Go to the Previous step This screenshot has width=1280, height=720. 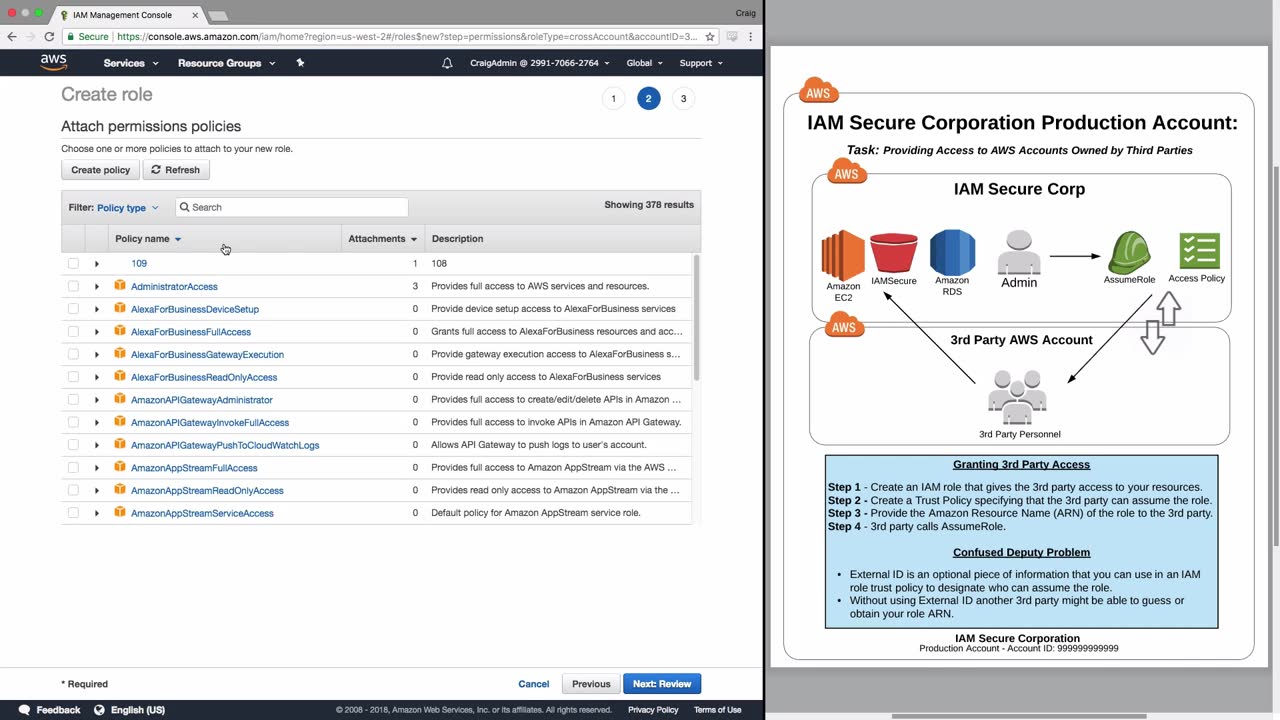point(591,684)
